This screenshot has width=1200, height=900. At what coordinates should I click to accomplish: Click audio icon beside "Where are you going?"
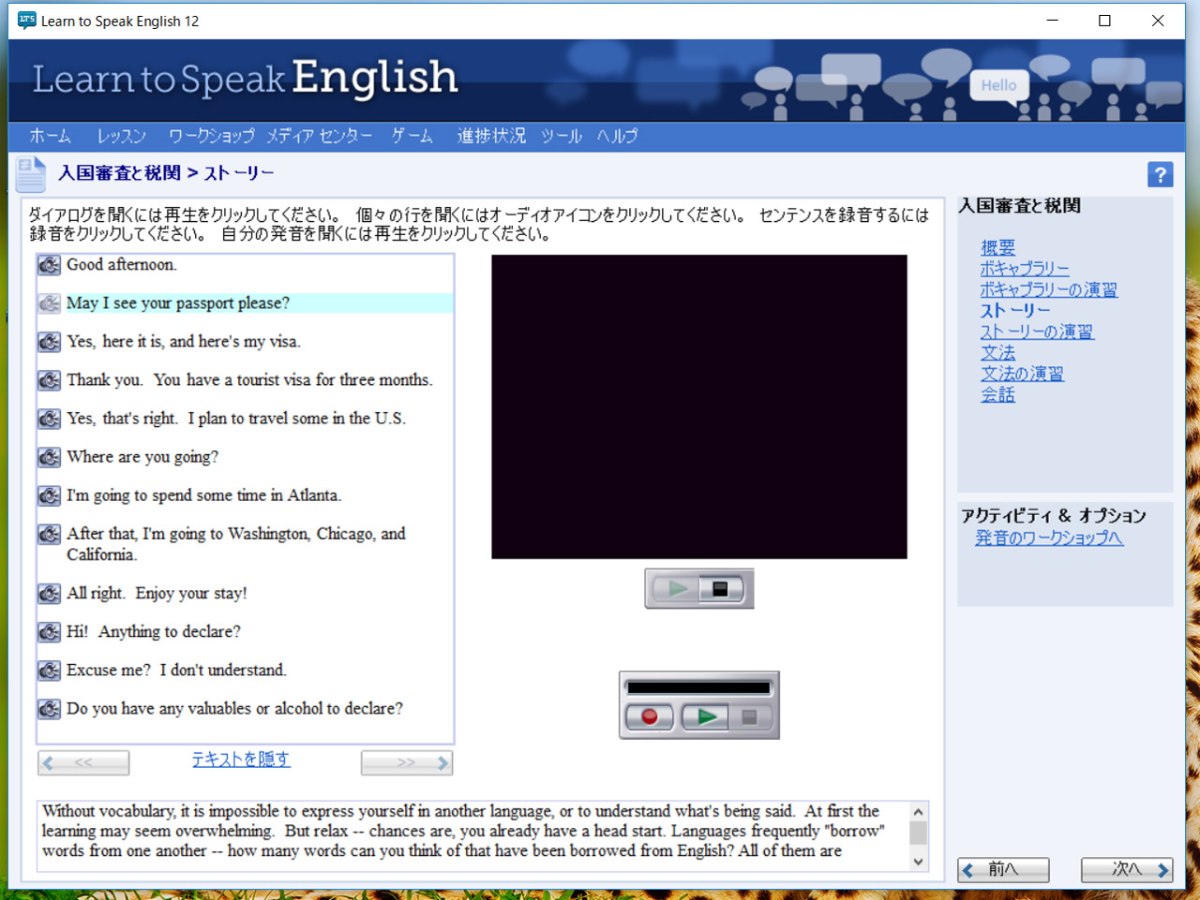(x=48, y=457)
